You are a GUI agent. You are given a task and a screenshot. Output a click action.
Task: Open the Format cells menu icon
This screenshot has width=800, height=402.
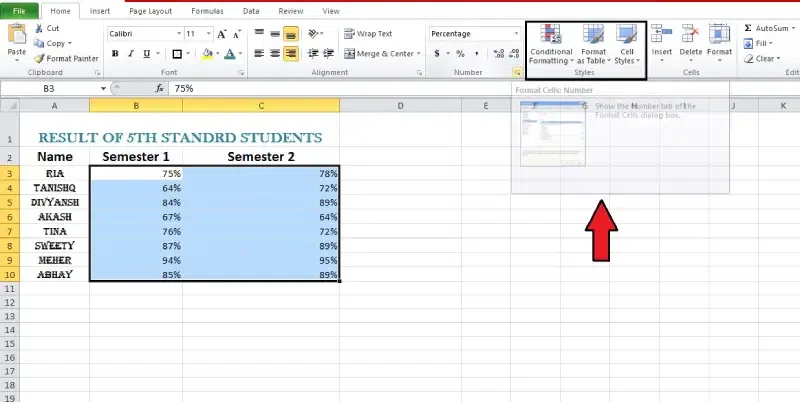coord(719,35)
